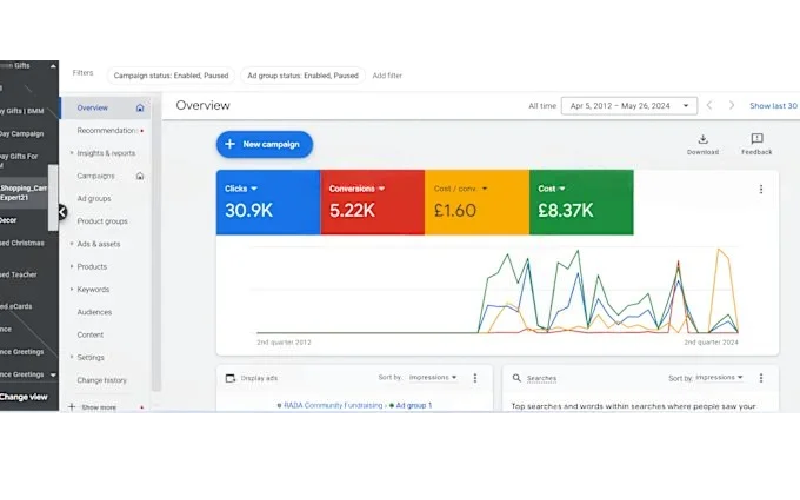Open the Searches card options menu
Image resolution: width=800 pixels, height=500 pixels.
[760, 378]
